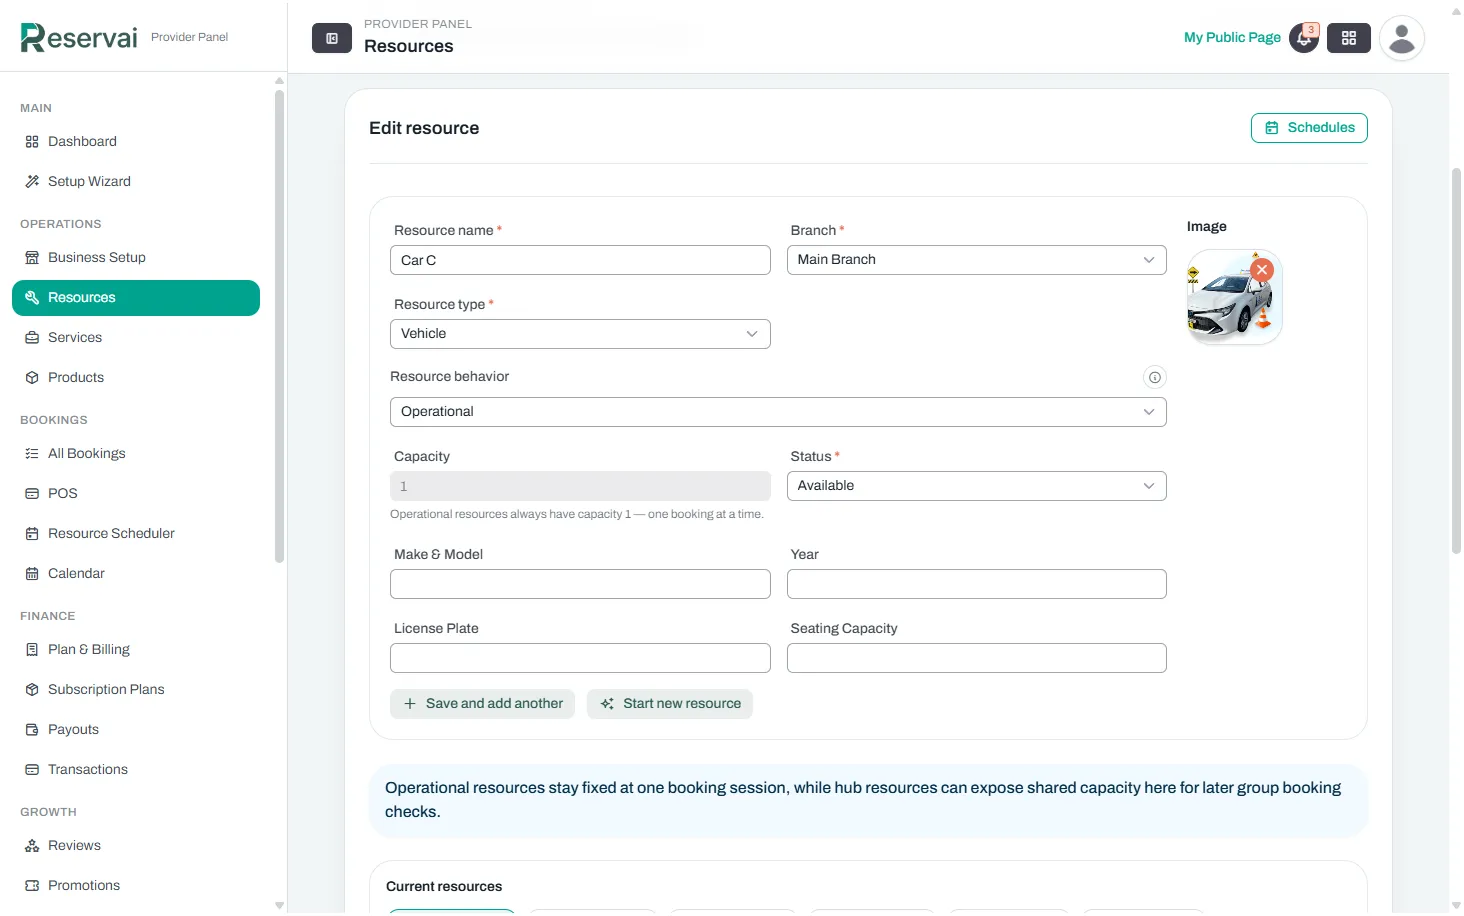1464x916 pixels.
Task: Click the Setup Wizard wand icon
Action: (x=32, y=182)
